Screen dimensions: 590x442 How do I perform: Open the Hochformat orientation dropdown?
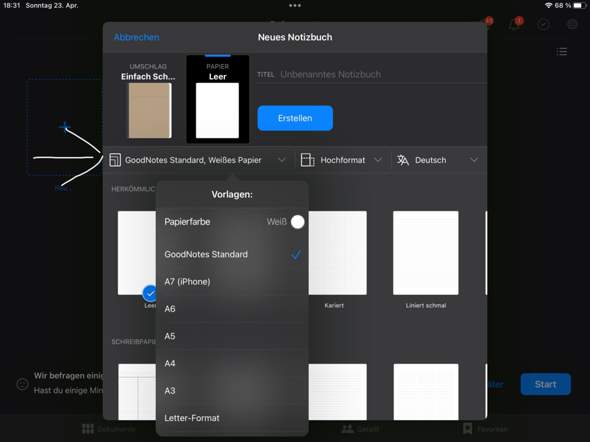click(341, 160)
